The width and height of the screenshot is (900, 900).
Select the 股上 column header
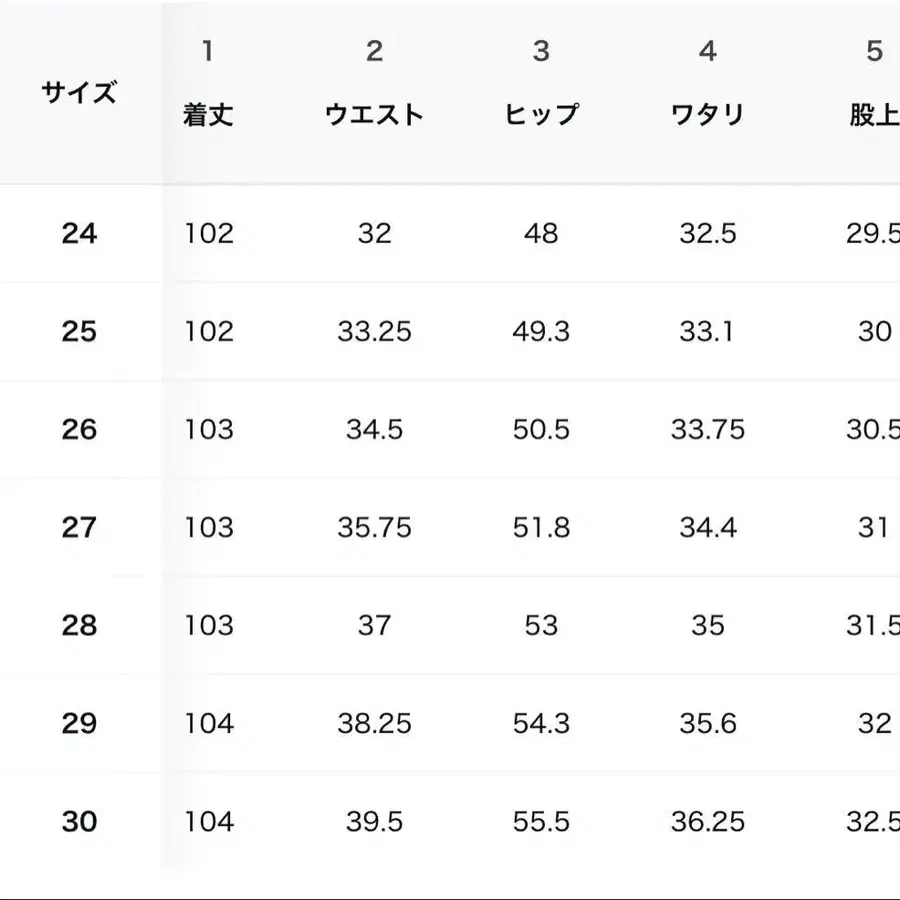point(873,114)
